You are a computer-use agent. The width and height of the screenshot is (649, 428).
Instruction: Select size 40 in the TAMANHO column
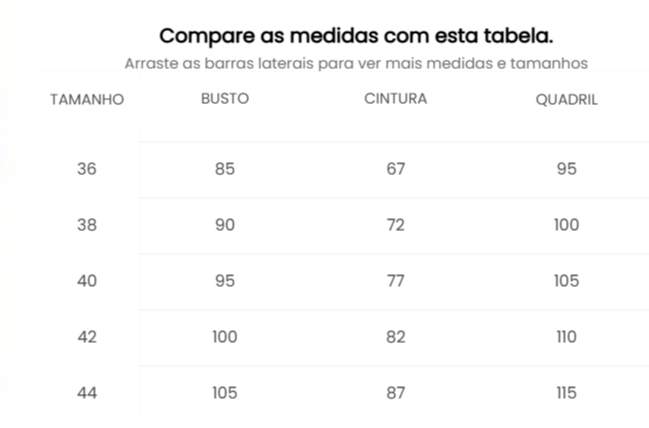click(87, 281)
